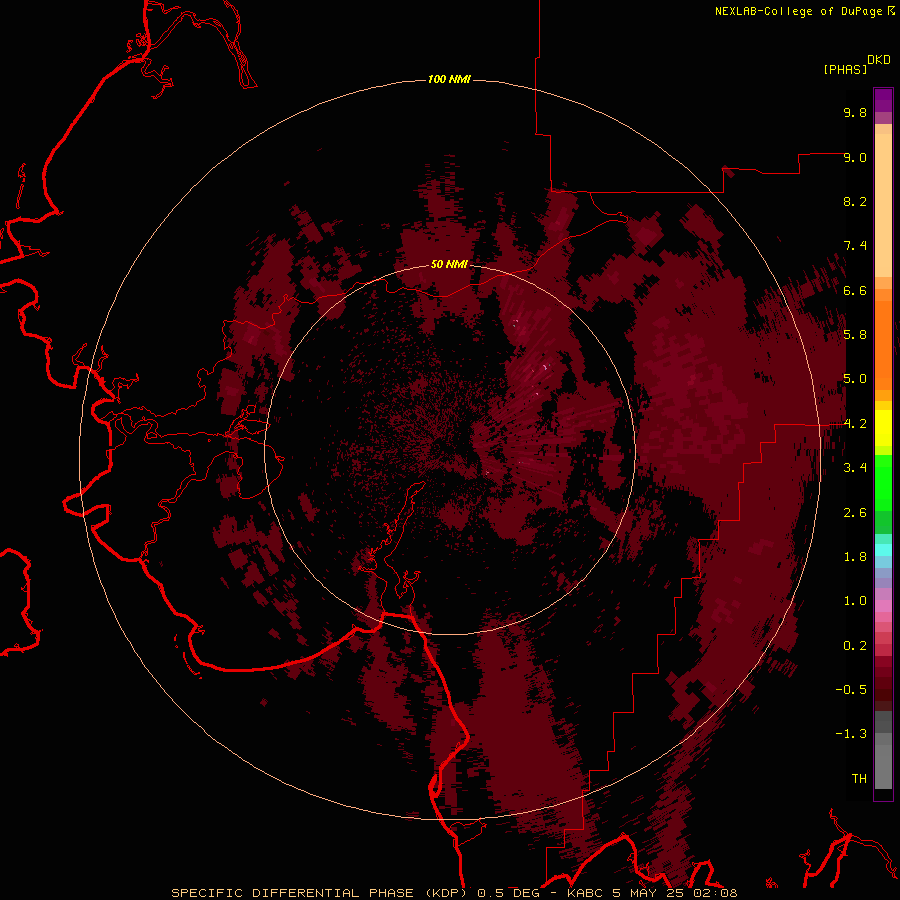Click the 9.8 scale value

(855, 112)
